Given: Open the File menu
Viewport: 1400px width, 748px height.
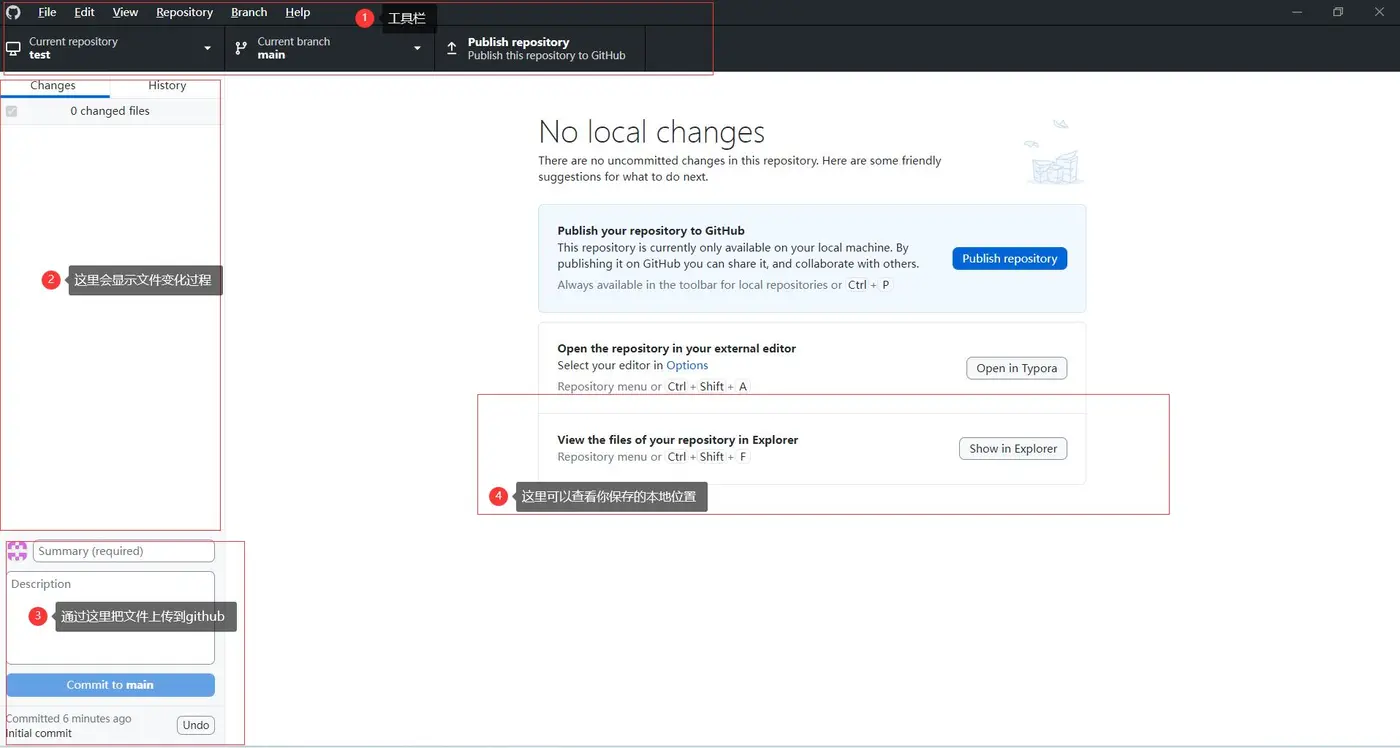Looking at the screenshot, I should [47, 12].
